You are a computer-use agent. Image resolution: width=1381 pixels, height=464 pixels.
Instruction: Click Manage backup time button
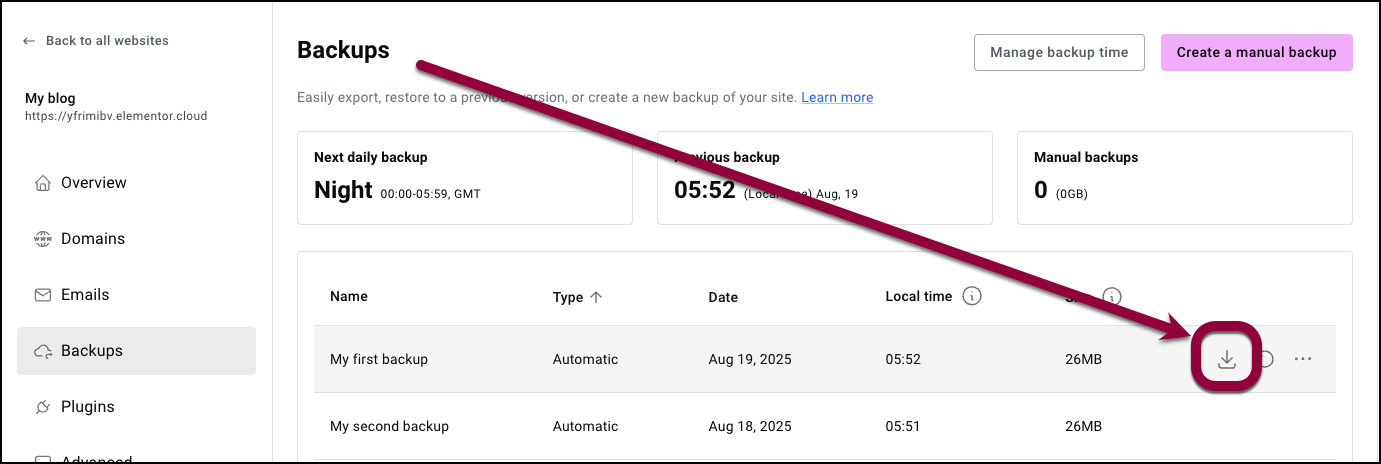point(1059,53)
